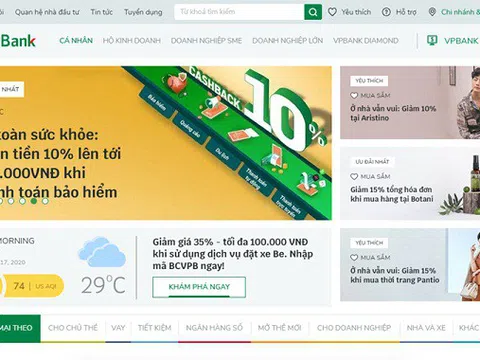Switch to the CHO CHỦ THẺ tab
This screenshot has width=480, height=360.
(x=73, y=328)
